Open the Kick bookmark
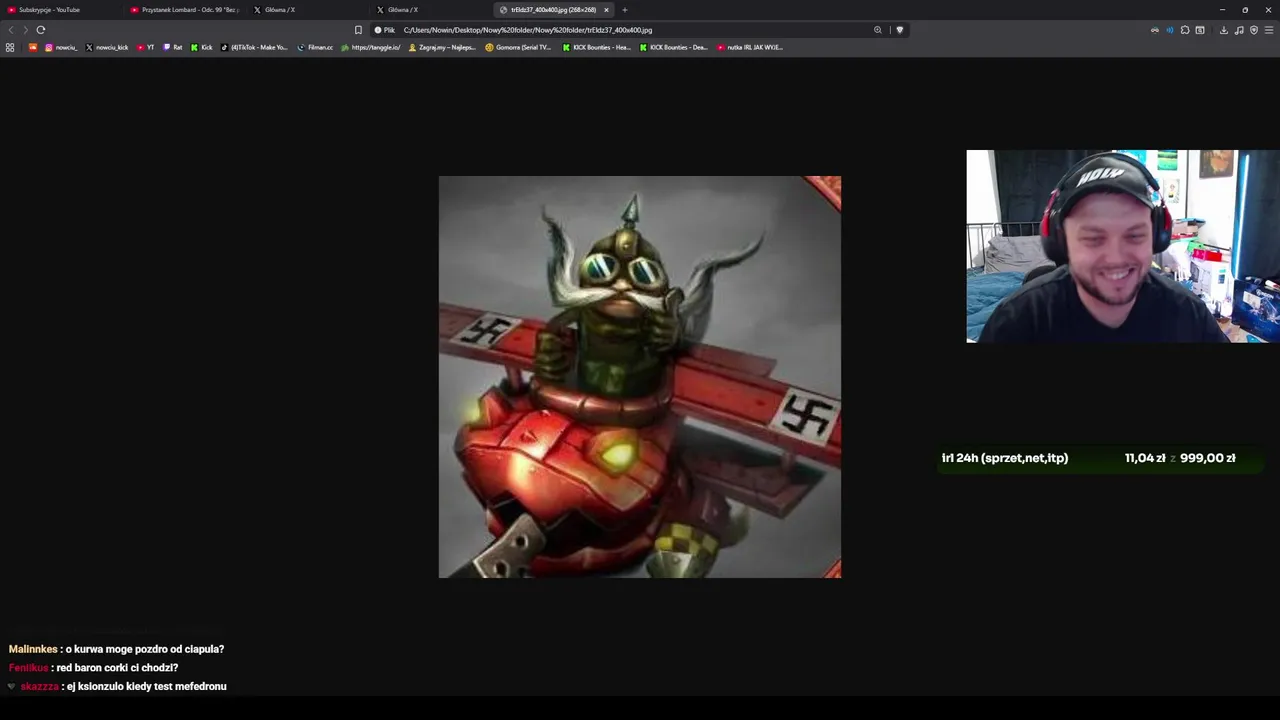The height and width of the screenshot is (720, 1280). [202, 47]
